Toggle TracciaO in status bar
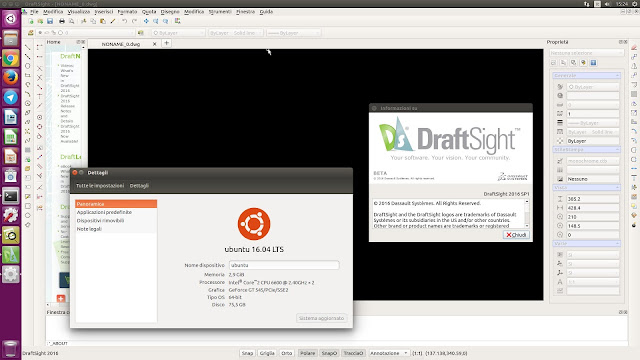Viewport: 640px width, 360px height. pyautogui.click(x=353, y=353)
